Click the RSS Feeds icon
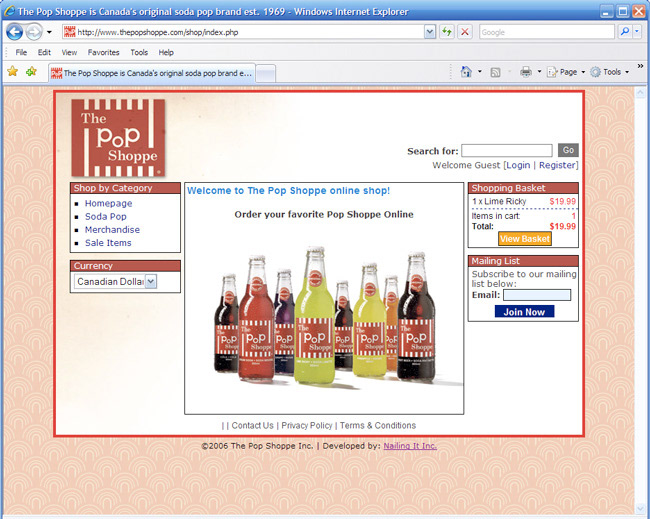The width and height of the screenshot is (650, 519). pyautogui.click(x=495, y=72)
